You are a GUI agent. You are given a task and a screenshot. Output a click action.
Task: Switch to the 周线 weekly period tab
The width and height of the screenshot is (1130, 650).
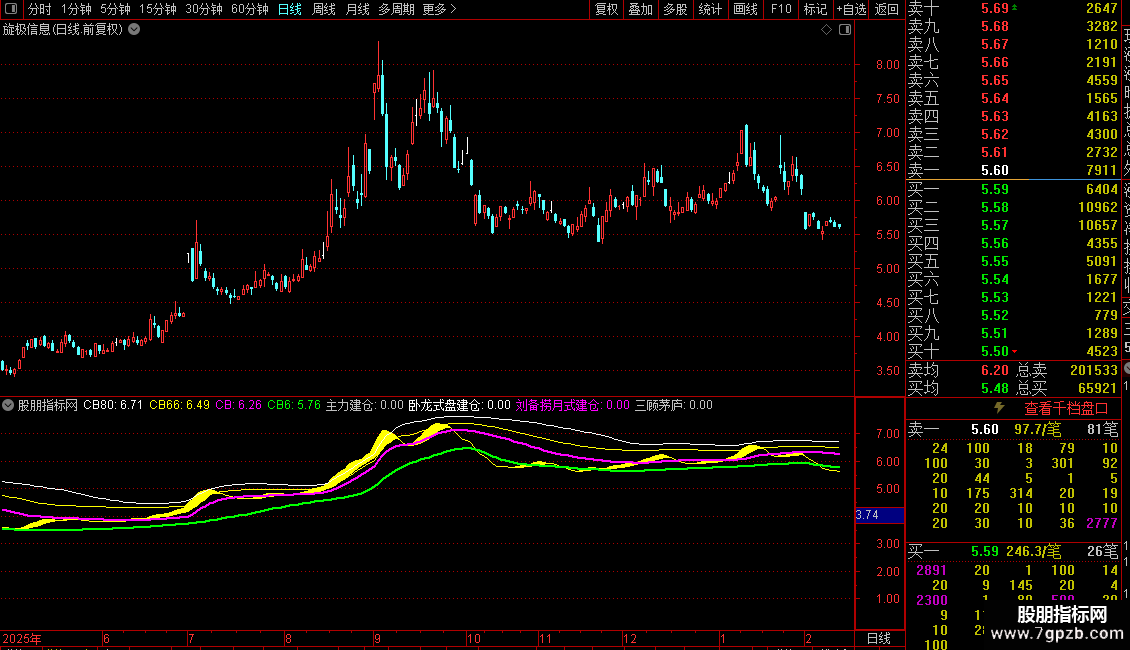324,9
